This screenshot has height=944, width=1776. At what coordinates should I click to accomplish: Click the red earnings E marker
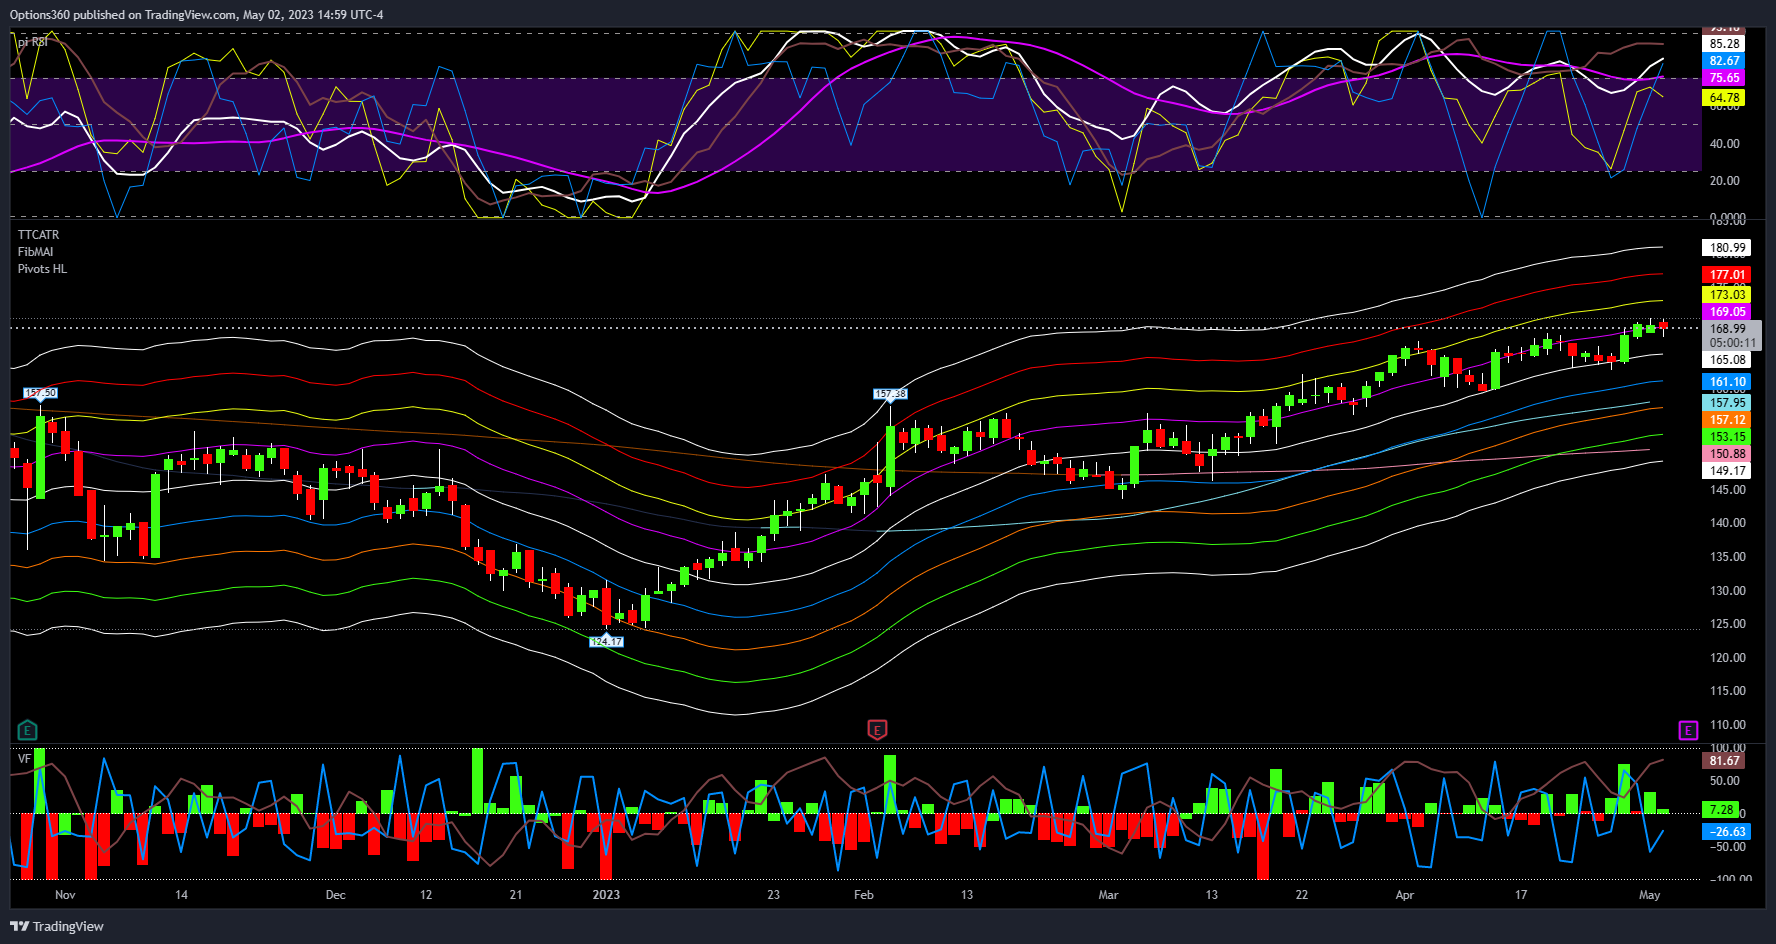coord(877,730)
